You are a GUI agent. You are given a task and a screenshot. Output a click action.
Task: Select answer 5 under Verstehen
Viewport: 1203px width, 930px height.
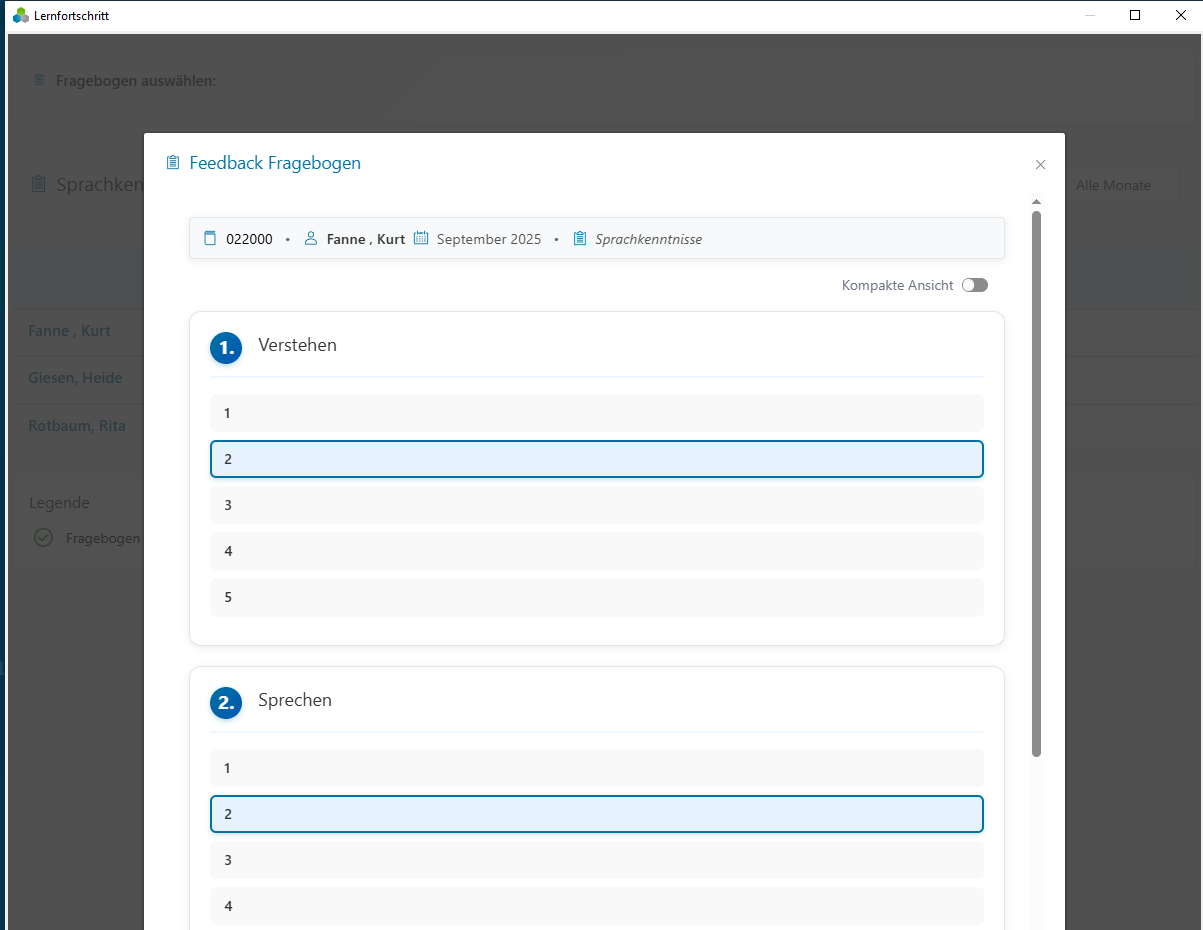tap(597, 597)
